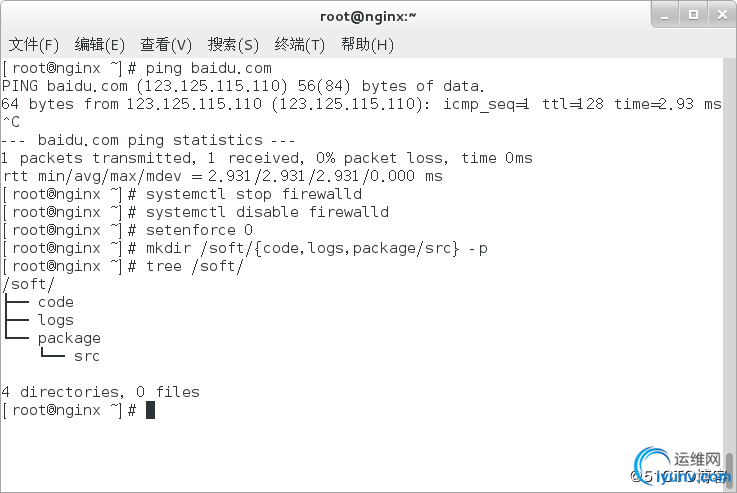
Task: Click the upper scrollbar track area
Action: [728, 200]
